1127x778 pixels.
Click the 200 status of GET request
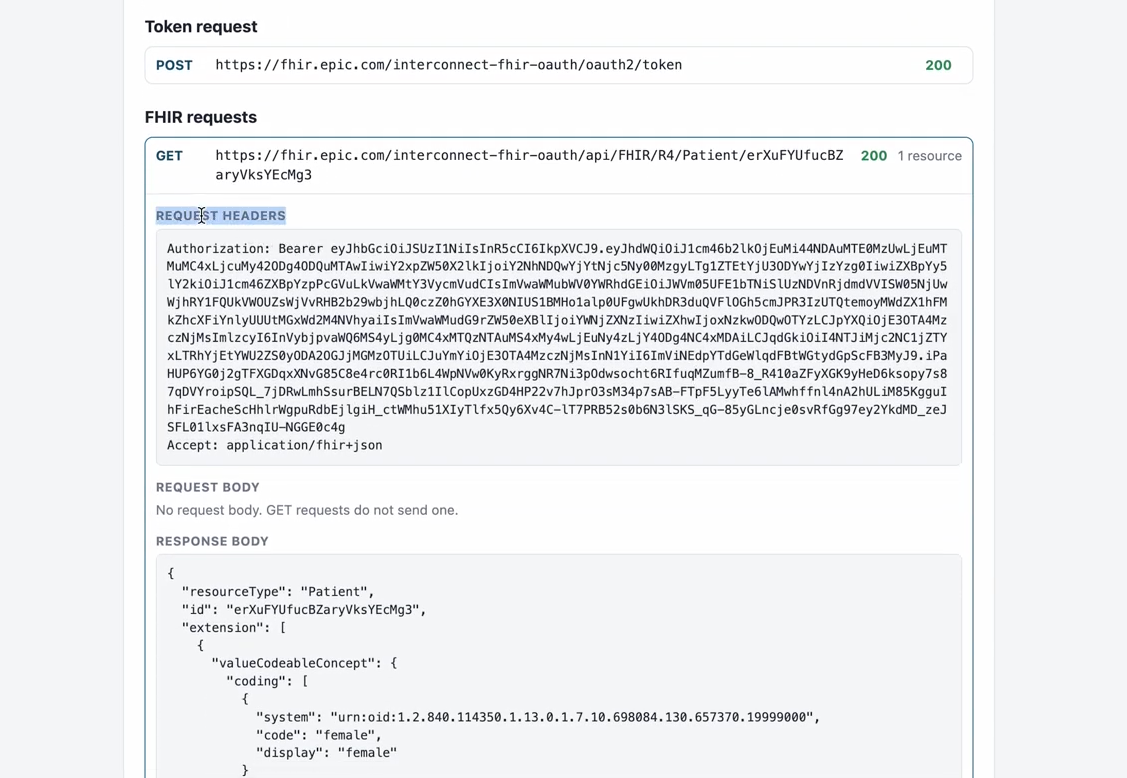tap(873, 156)
